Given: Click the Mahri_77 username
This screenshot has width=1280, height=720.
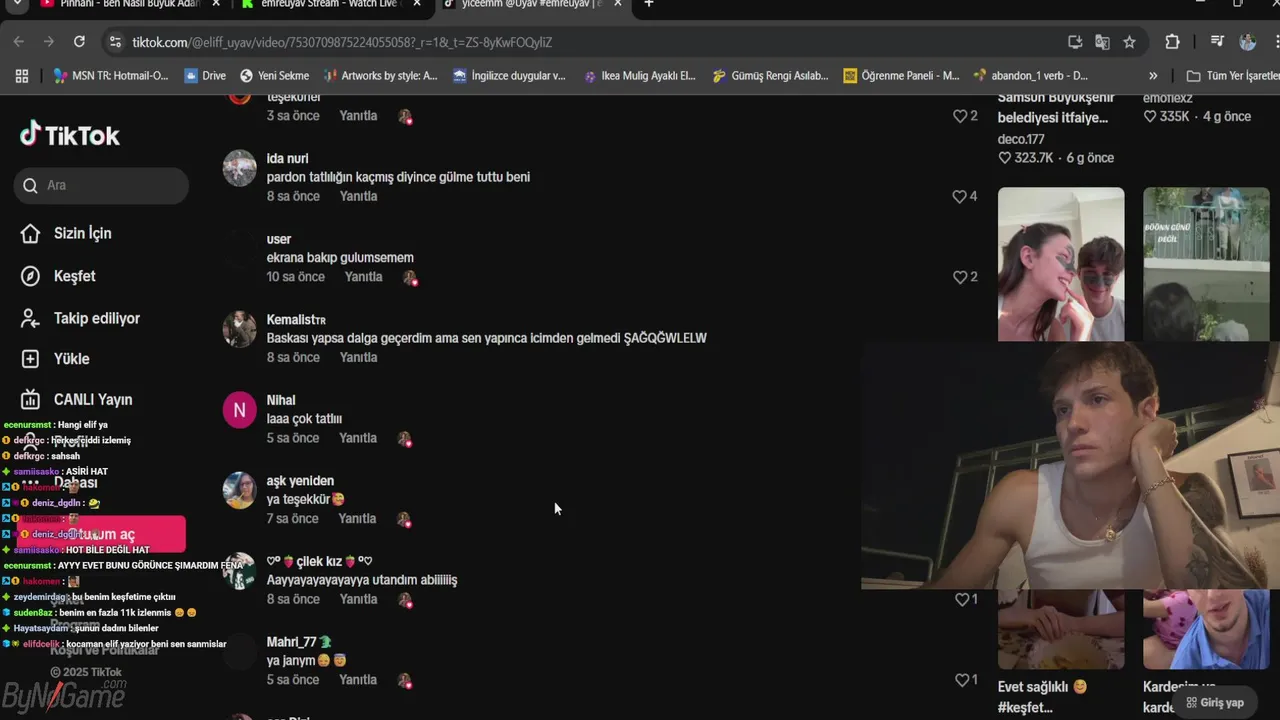Looking at the screenshot, I should pos(299,642).
